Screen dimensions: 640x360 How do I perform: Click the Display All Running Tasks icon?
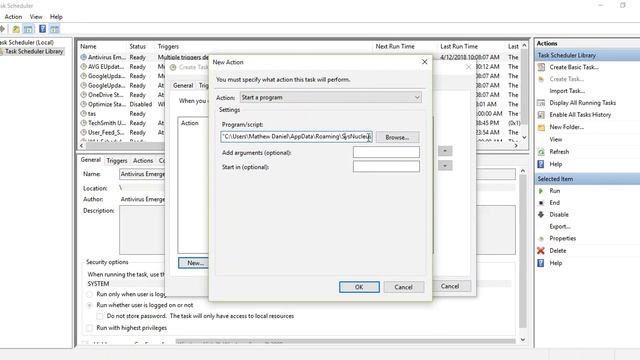coord(541,103)
